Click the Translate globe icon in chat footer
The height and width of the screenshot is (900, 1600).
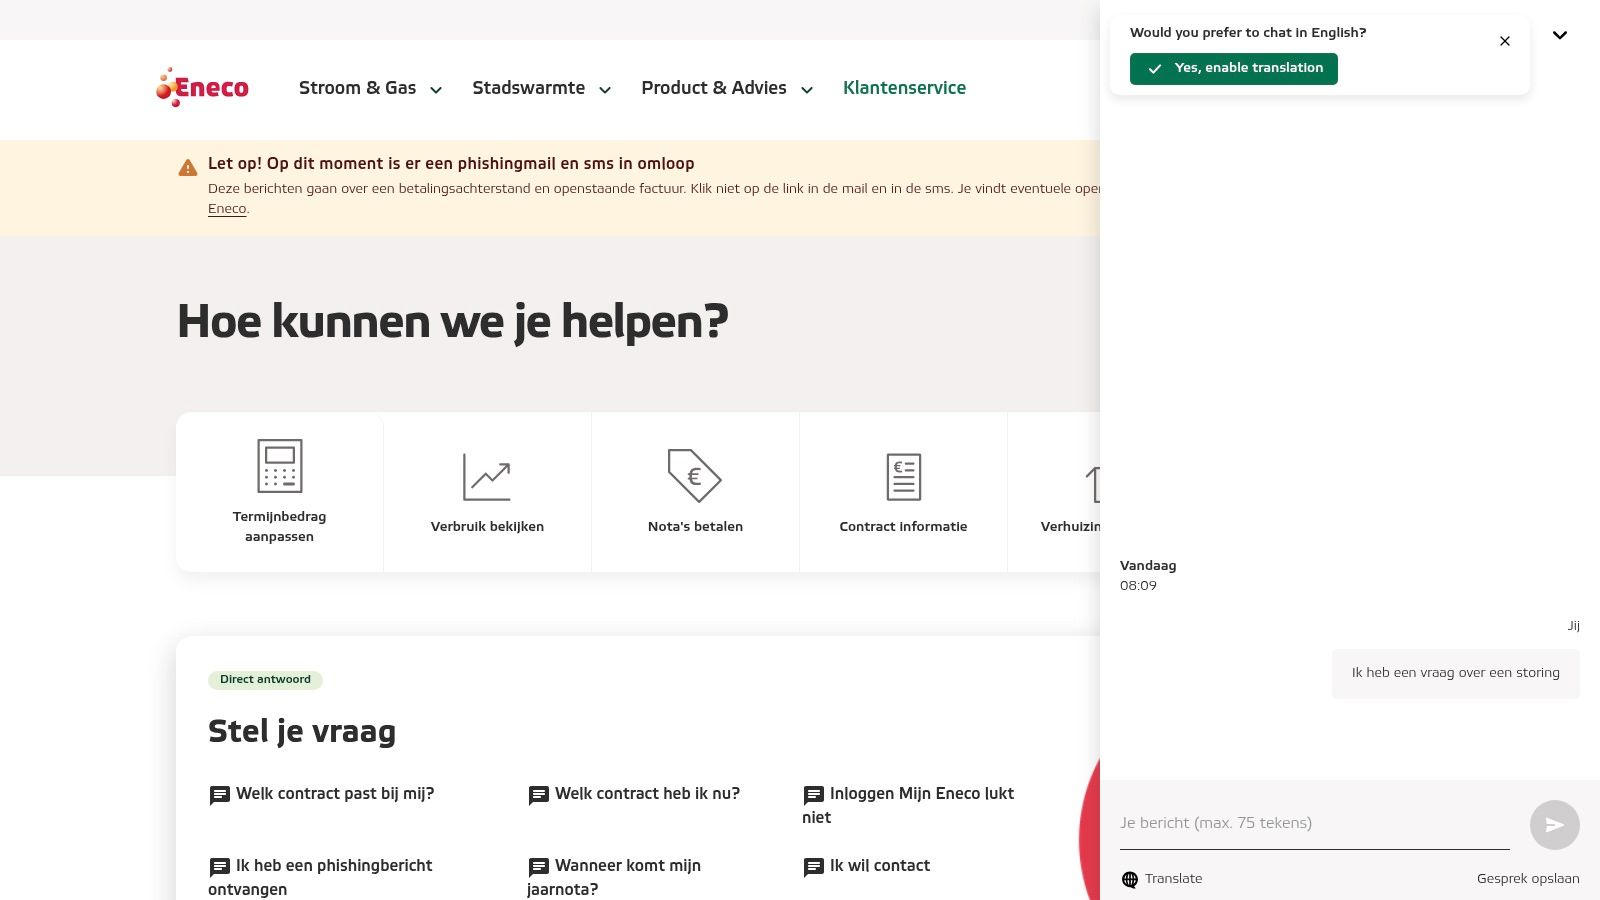pos(1131,879)
